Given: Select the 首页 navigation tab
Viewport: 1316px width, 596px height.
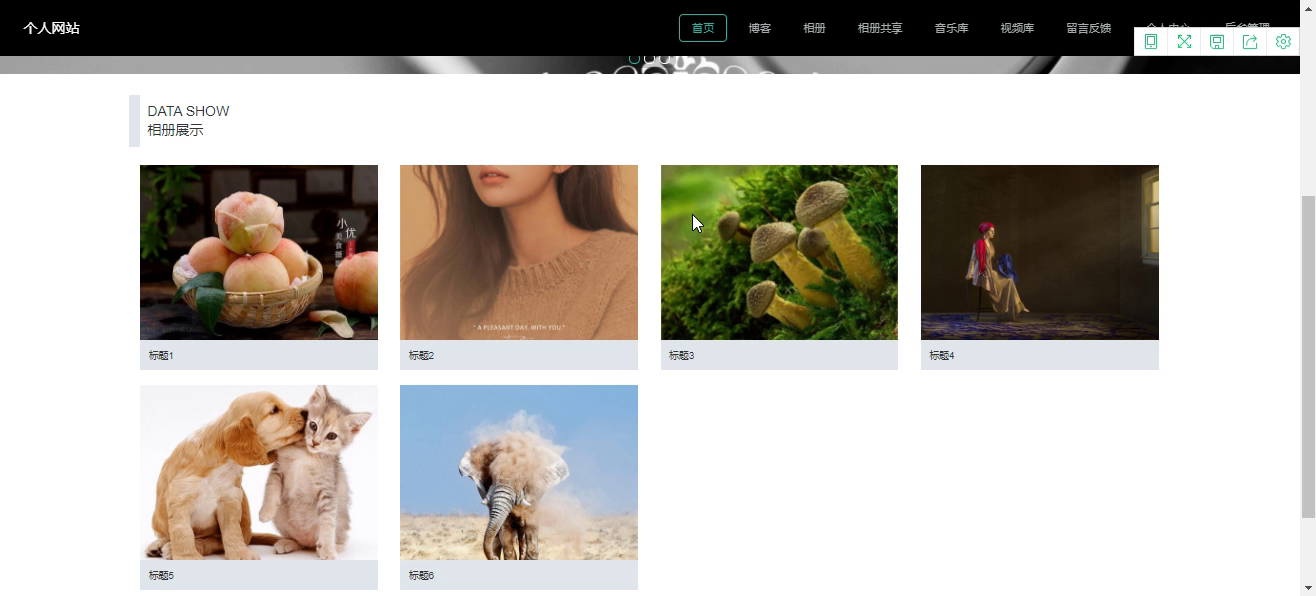Looking at the screenshot, I should pos(703,28).
